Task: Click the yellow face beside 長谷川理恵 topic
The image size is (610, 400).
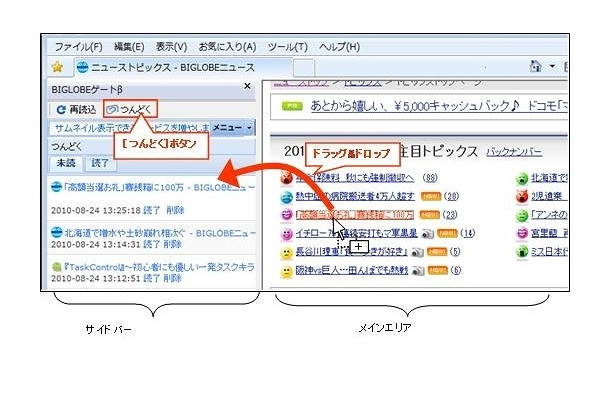Action: click(286, 252)
